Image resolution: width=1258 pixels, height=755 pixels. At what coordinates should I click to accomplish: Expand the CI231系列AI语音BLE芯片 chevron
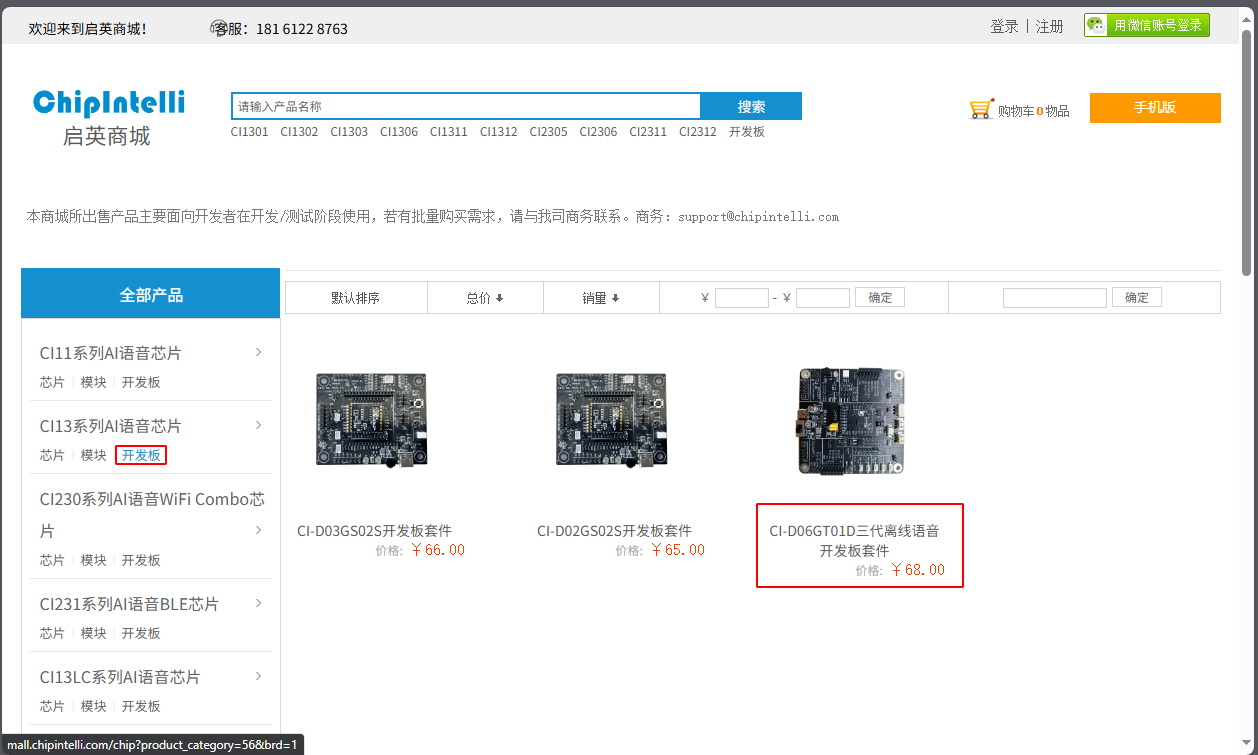coord(258,603)
